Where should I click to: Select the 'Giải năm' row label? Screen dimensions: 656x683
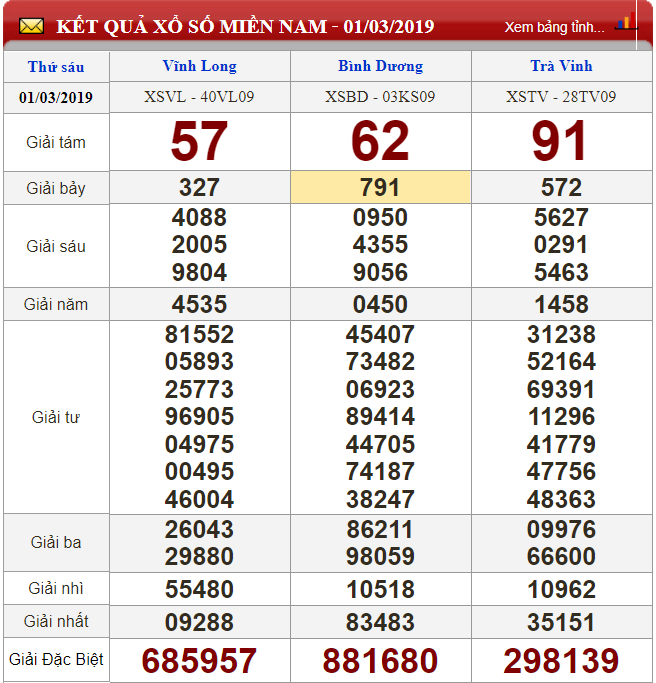56,304
